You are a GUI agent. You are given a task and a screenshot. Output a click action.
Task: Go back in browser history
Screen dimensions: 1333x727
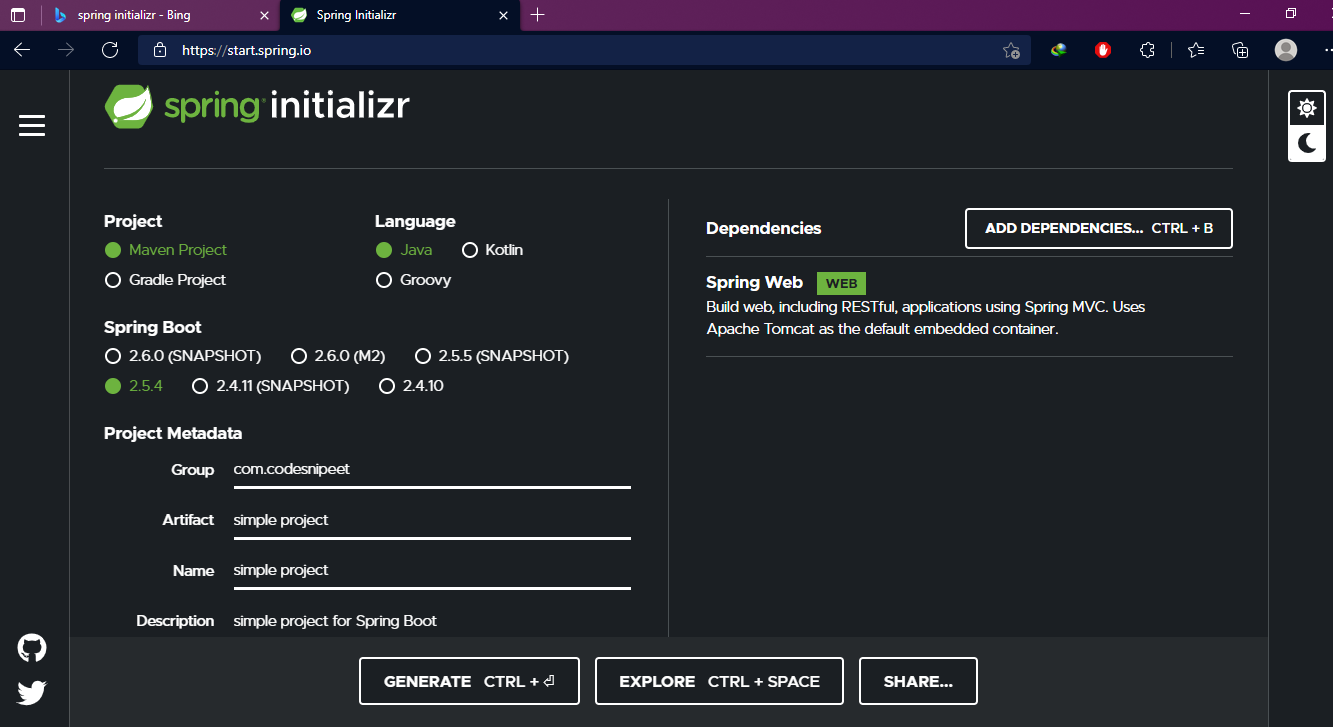(x=22, y=50)
